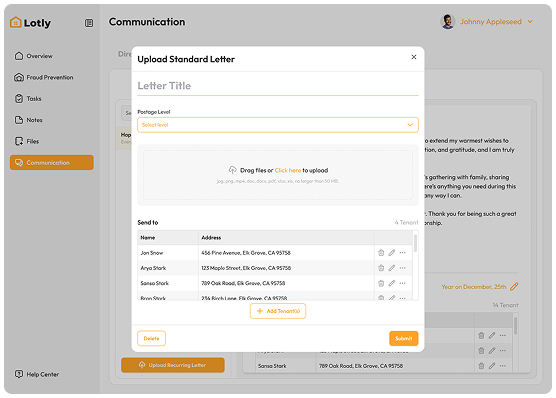Close the Upload Standard Letter dialog

(x=414, y=57)
